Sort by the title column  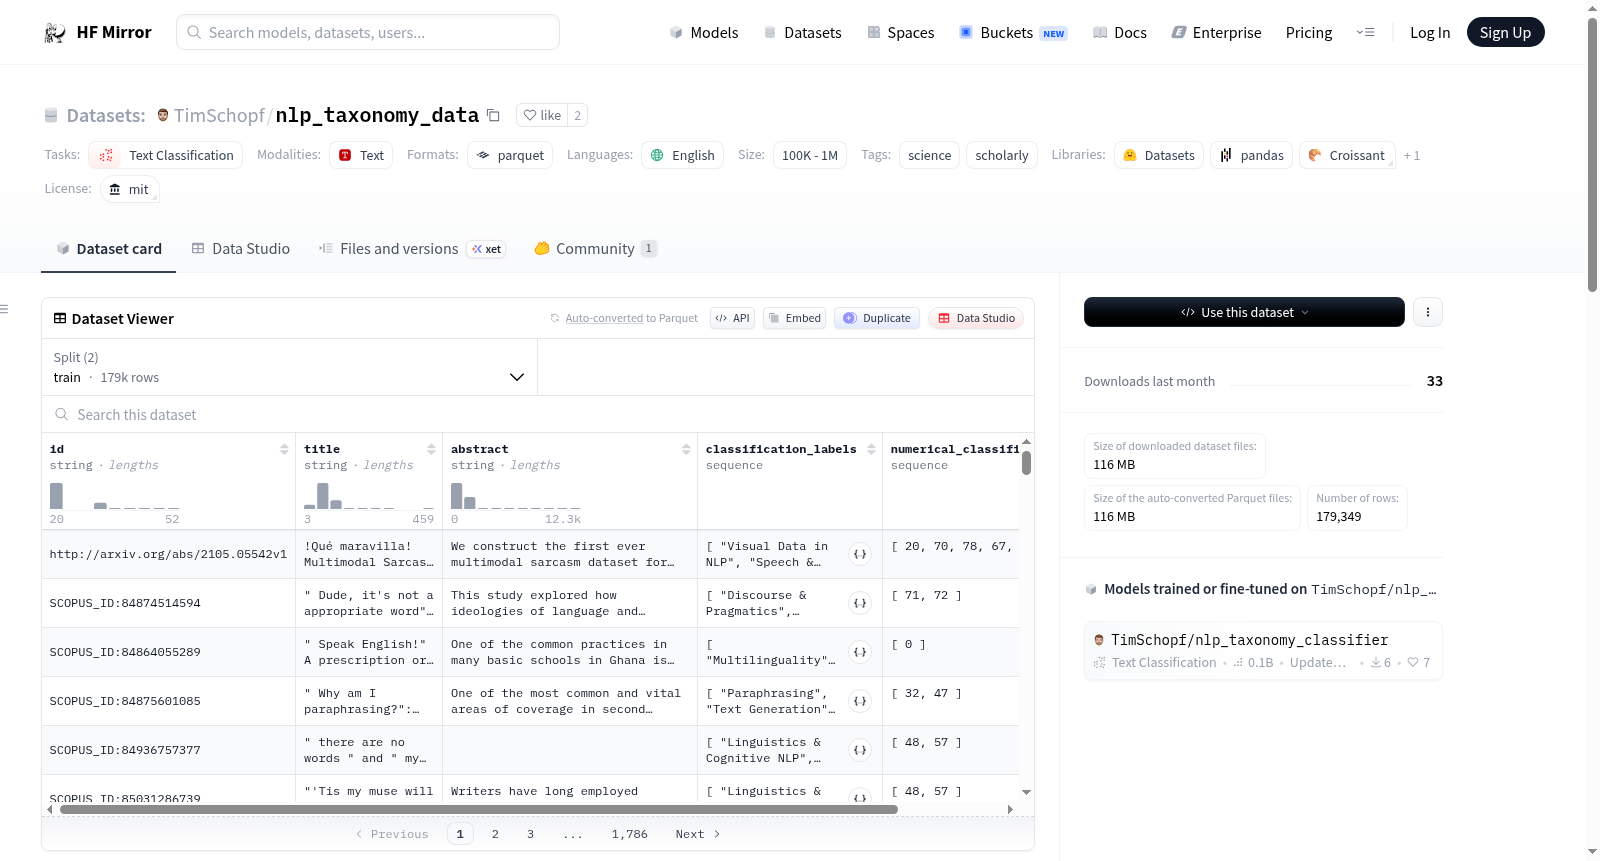(431, 449)
